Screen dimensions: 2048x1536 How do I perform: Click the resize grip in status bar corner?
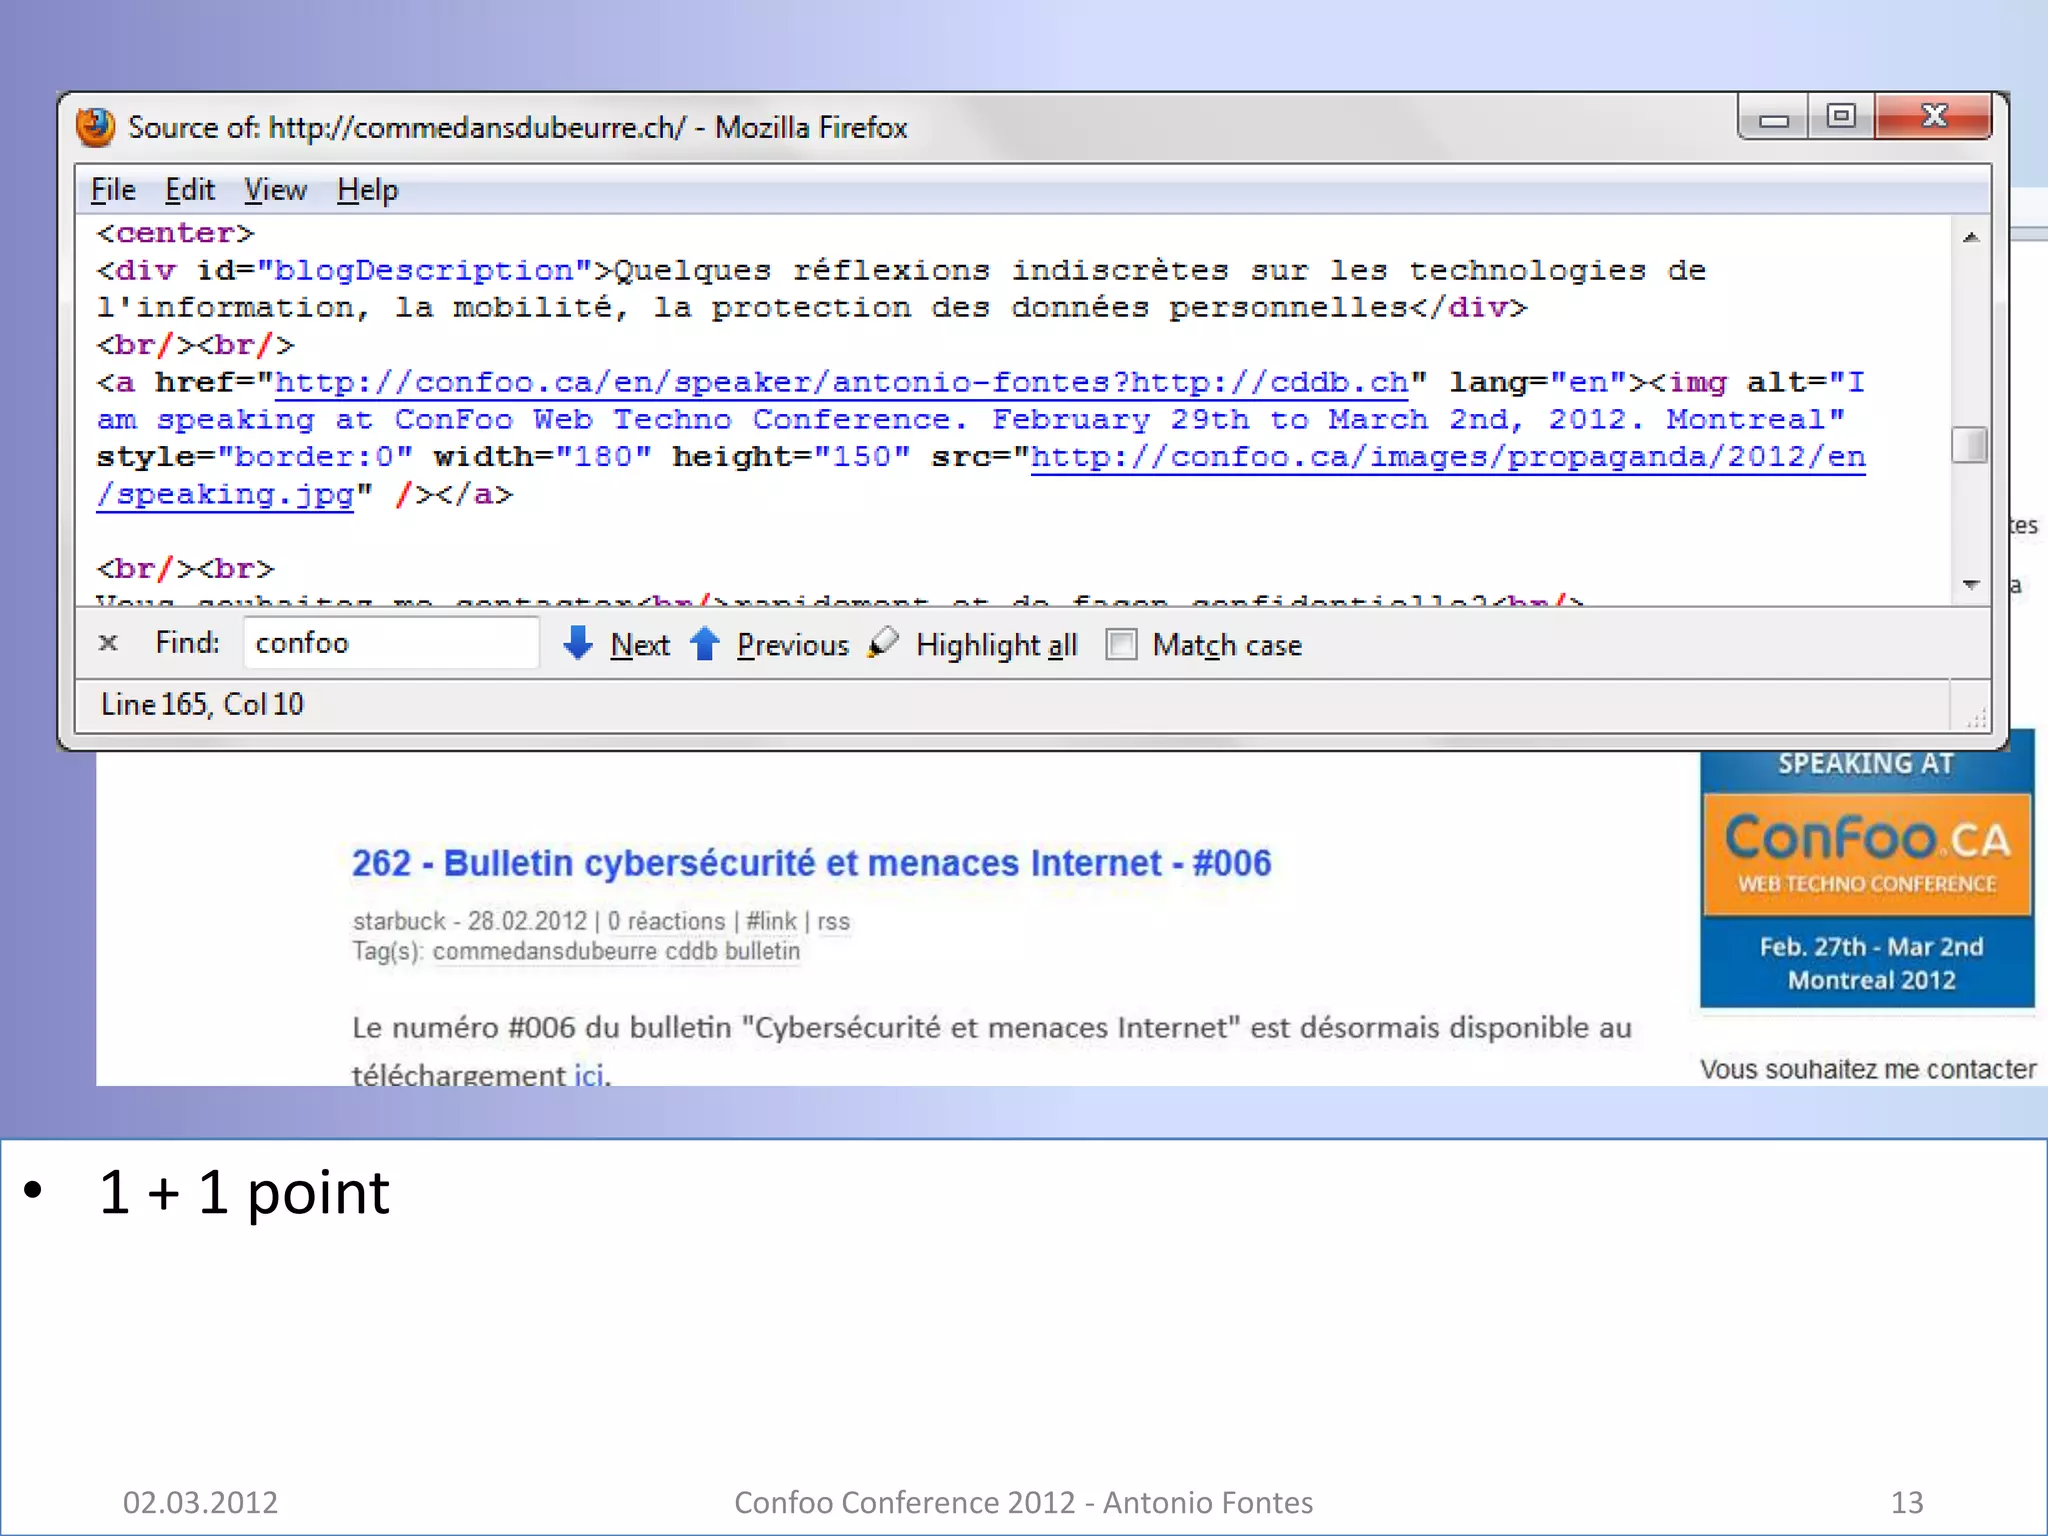(x=1976, y=718)
